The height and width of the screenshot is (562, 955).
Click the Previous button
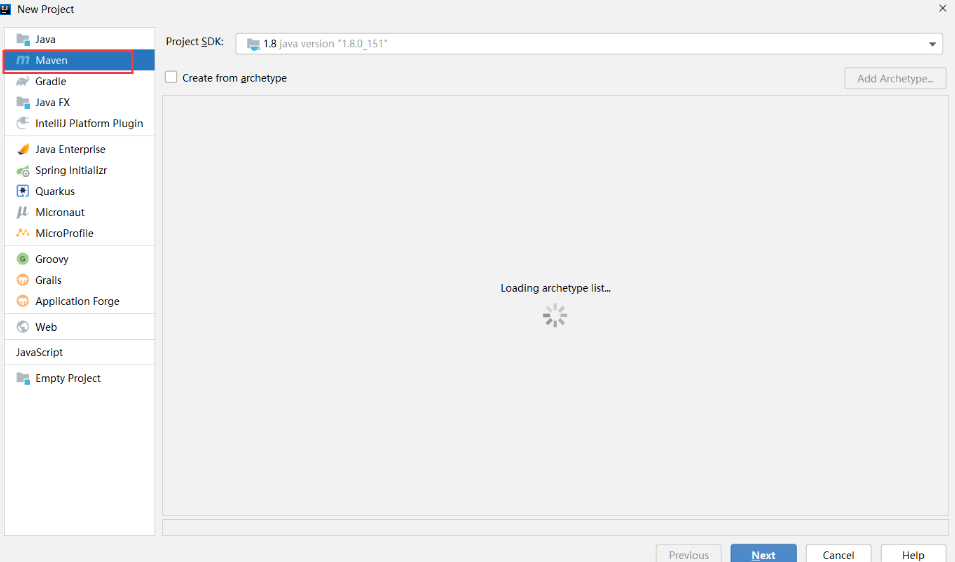pos(688,554)
